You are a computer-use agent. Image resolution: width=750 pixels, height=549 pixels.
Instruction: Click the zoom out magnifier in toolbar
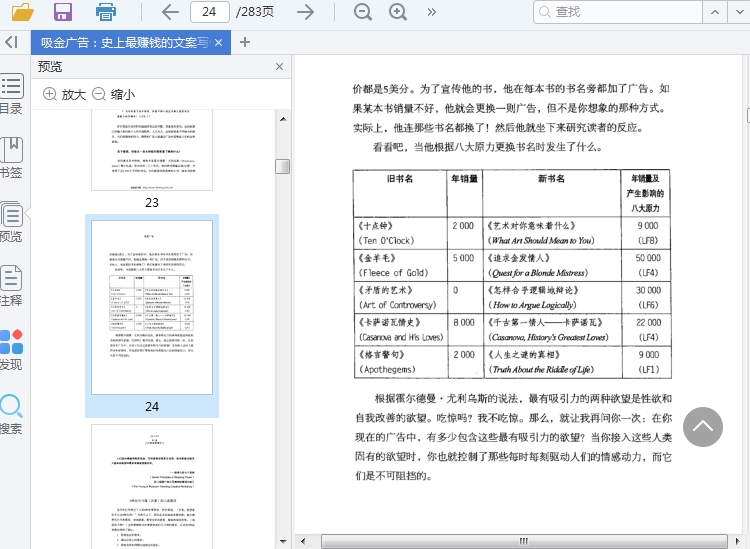point(363,12)
